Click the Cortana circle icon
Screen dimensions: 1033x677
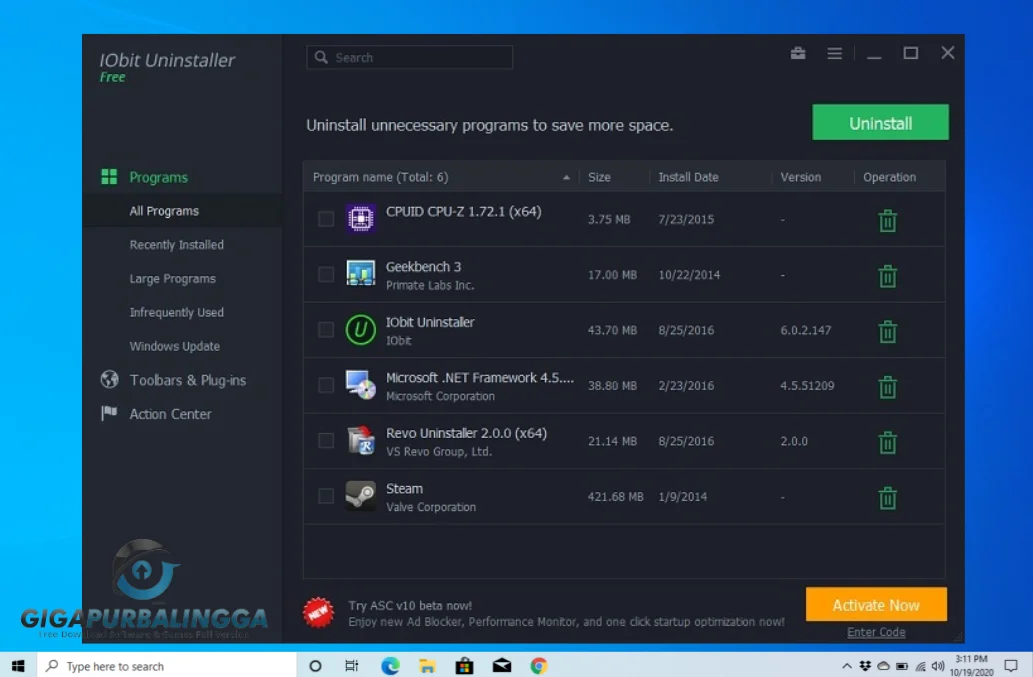315,666
